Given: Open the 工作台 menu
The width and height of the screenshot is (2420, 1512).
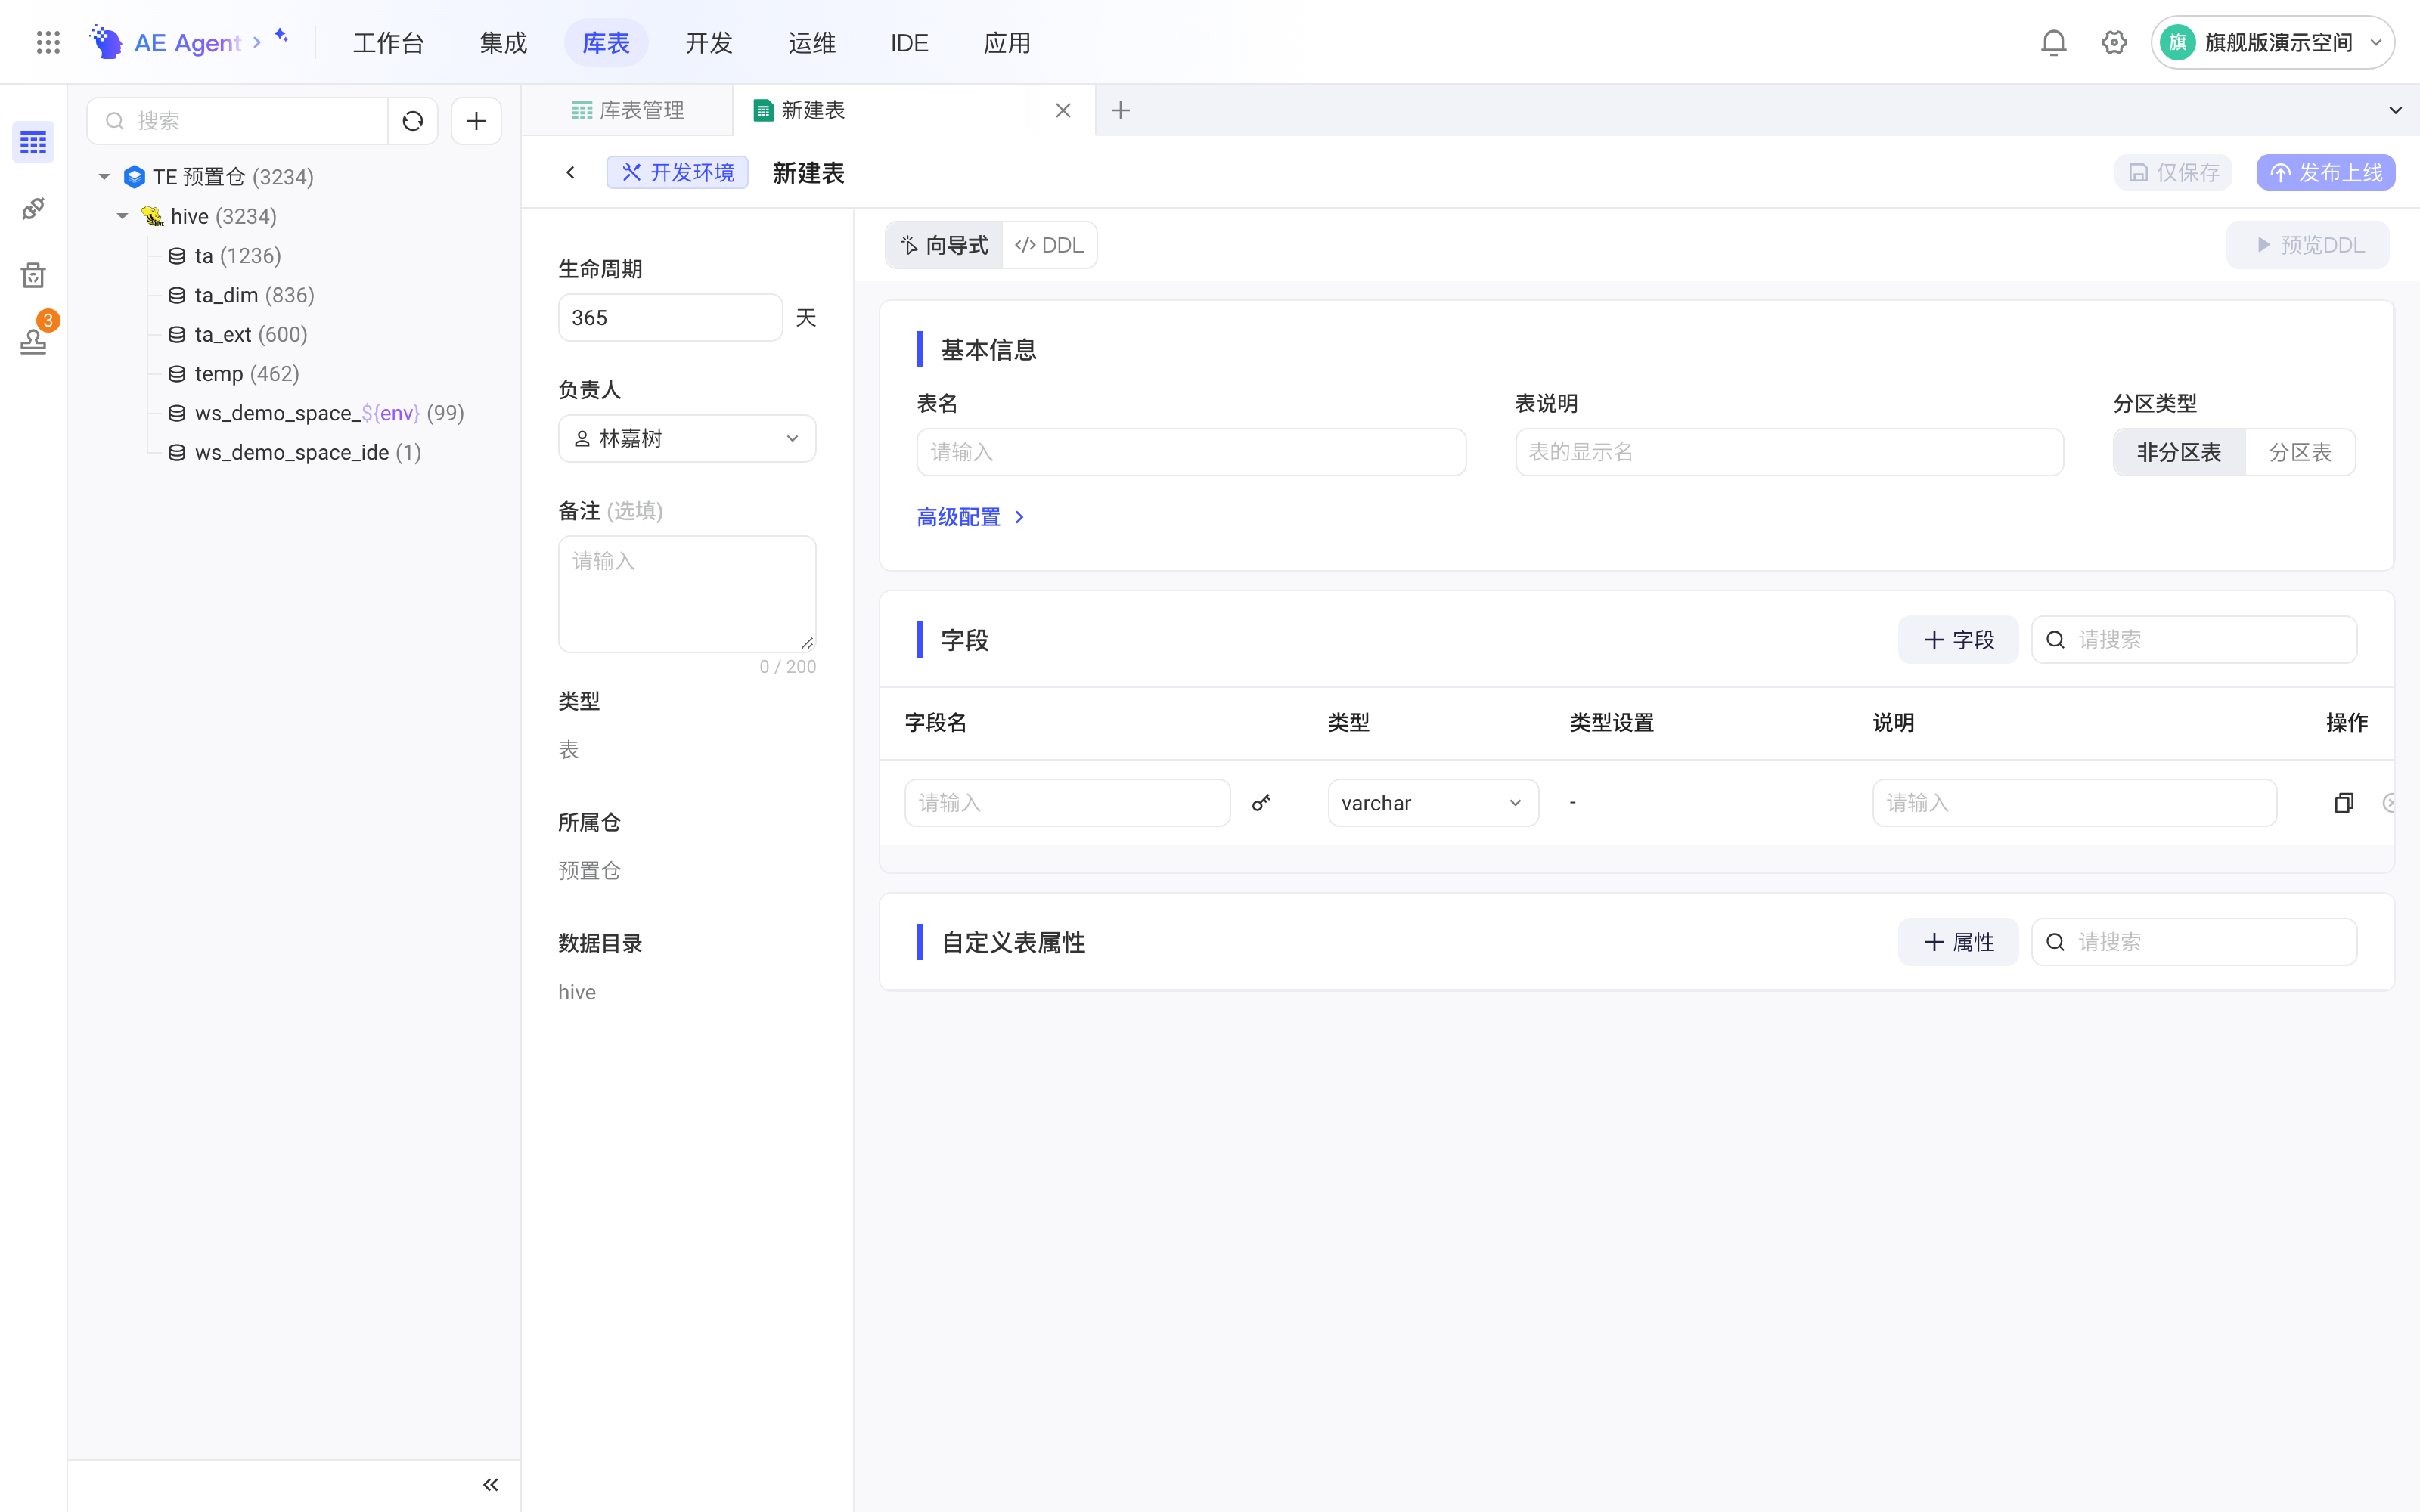Looking at the screenshot, I should coord(389,42).
